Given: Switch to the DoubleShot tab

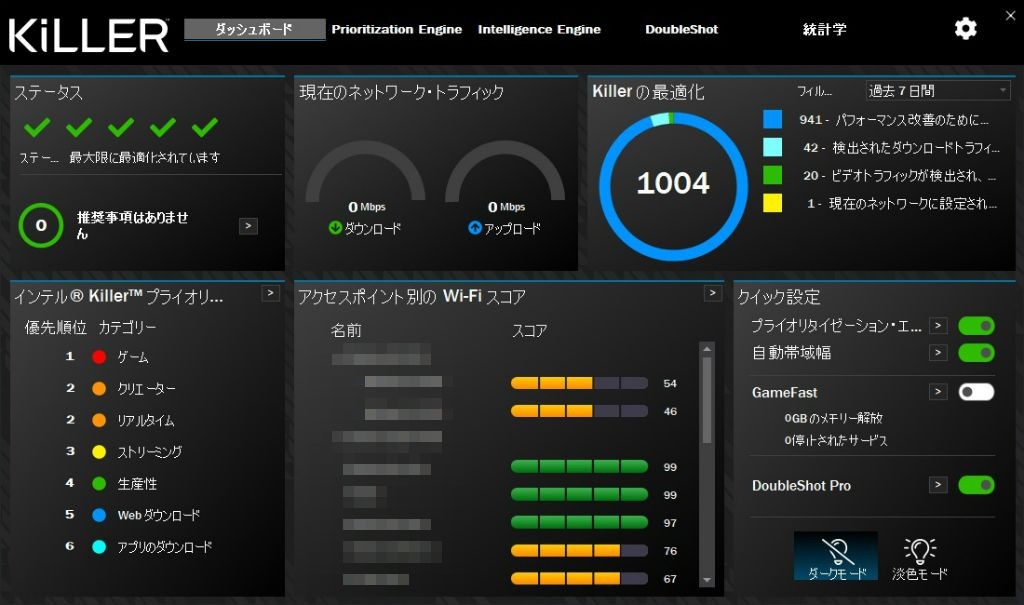Looking at the screenshot, I should coord(681,30).
